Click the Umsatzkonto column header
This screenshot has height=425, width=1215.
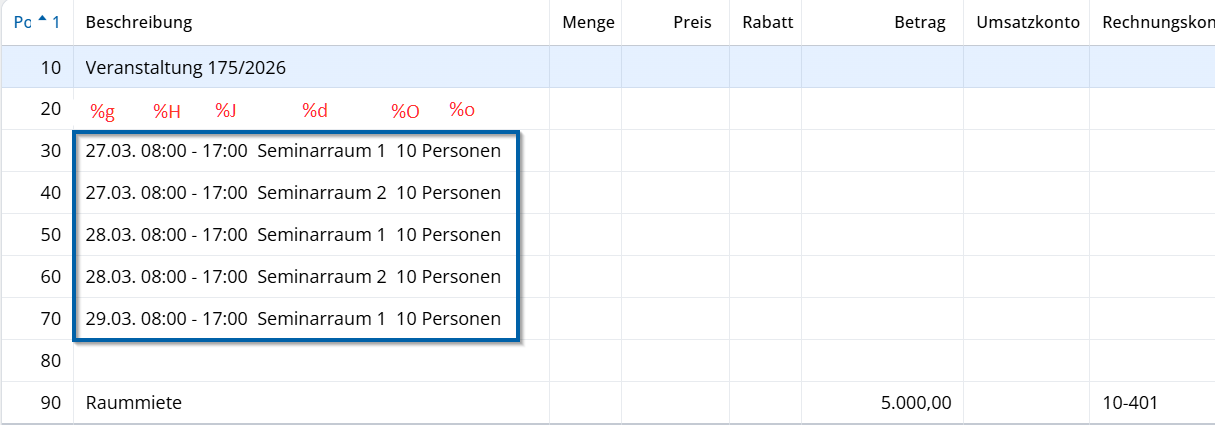1028,22
